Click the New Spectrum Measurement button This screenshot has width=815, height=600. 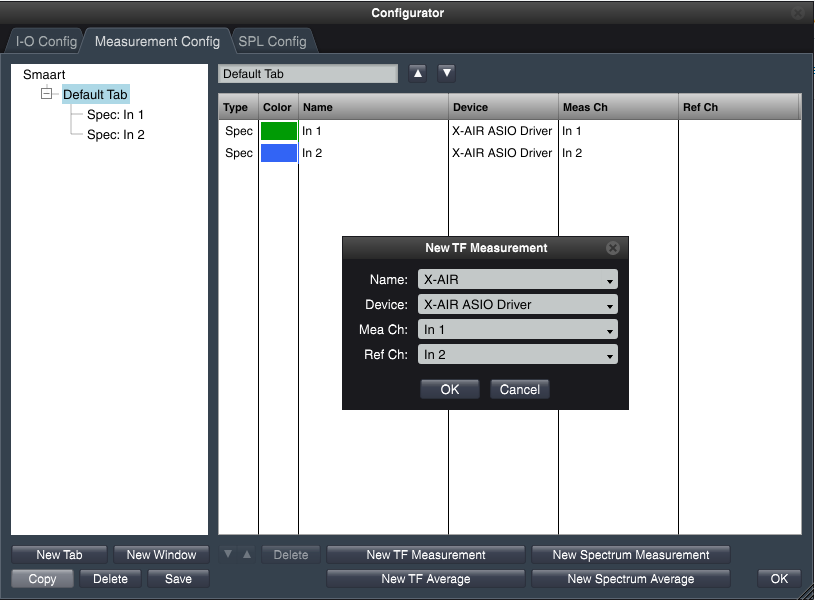pos(630,555)
